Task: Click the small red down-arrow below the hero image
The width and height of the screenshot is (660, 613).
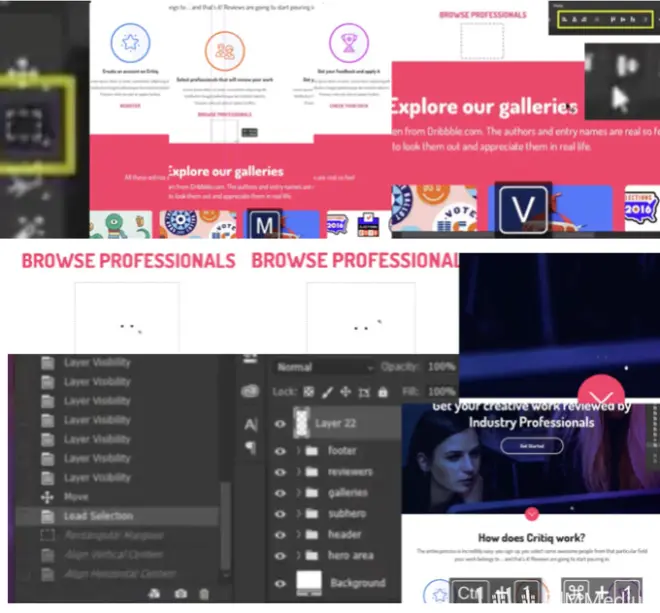Action: click(x=532, y=513)
